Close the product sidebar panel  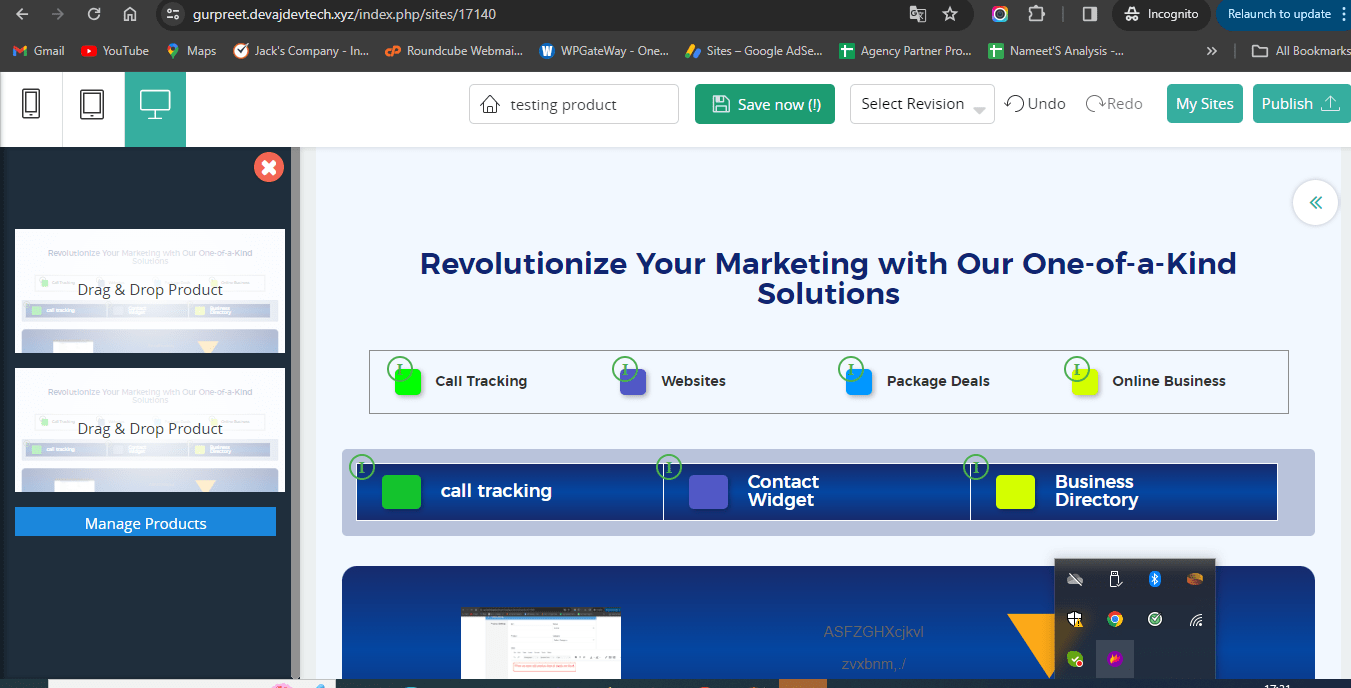tap(268, 167)
